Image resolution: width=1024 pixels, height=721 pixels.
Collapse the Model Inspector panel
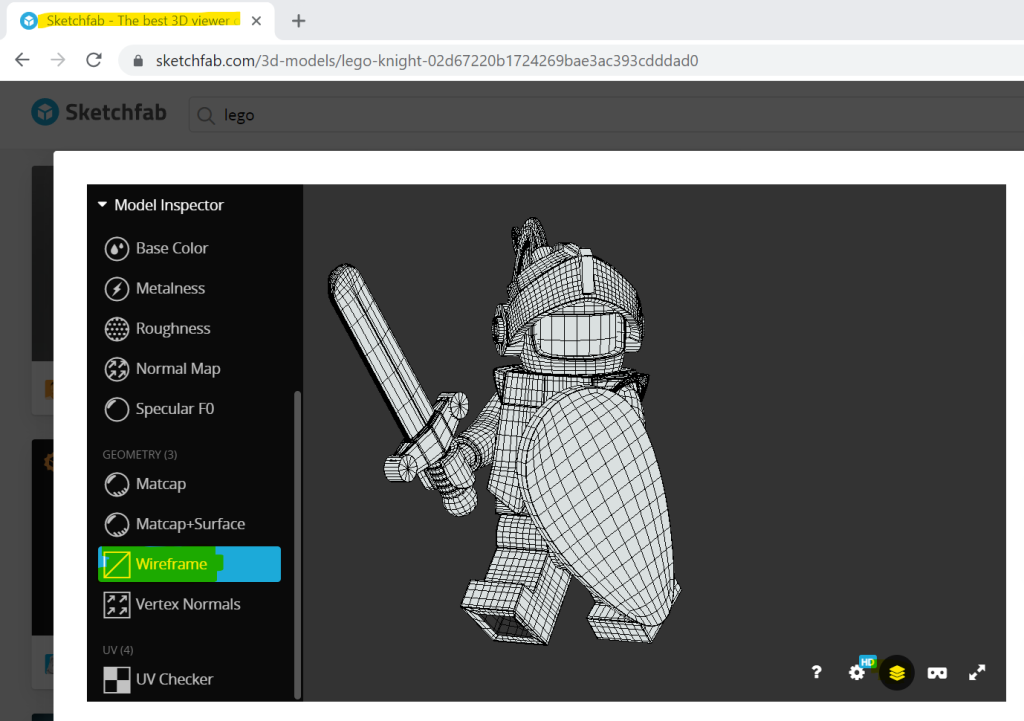(x=103, y=205)
